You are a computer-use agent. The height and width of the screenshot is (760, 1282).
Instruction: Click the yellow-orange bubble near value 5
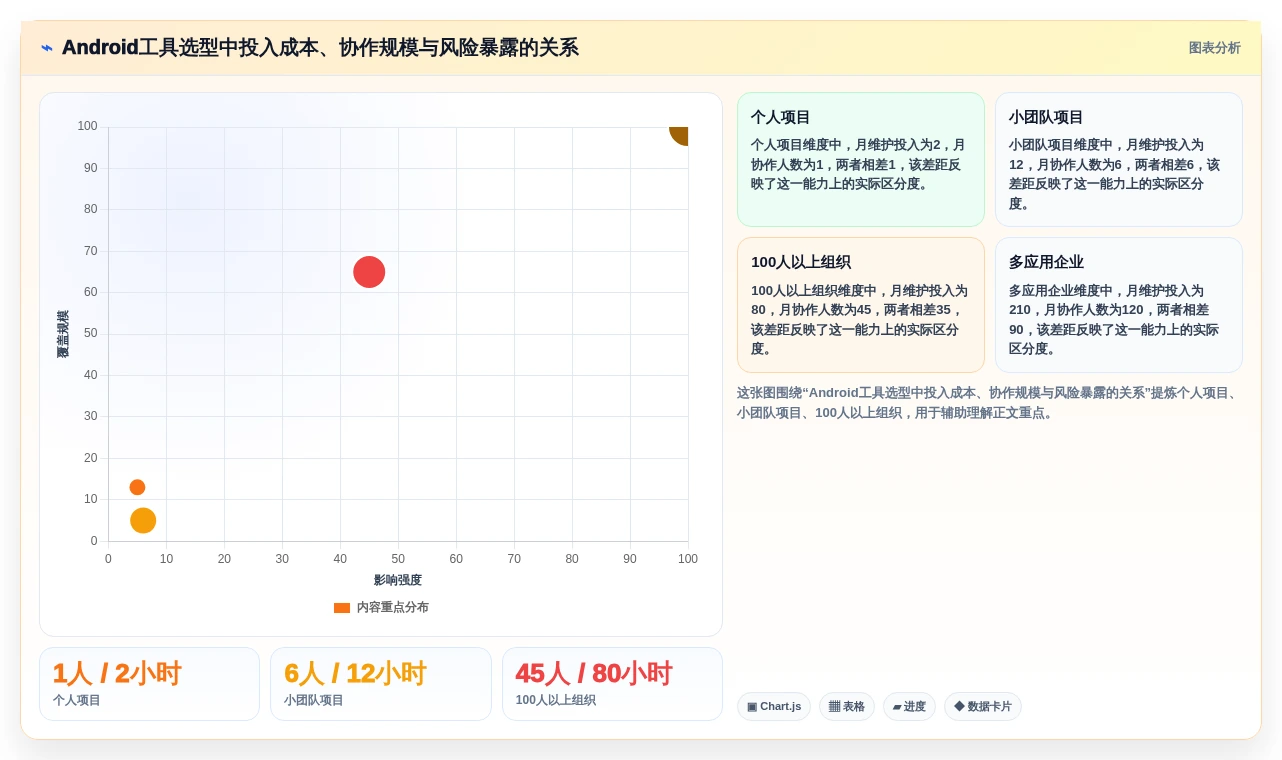coord(143,520)
